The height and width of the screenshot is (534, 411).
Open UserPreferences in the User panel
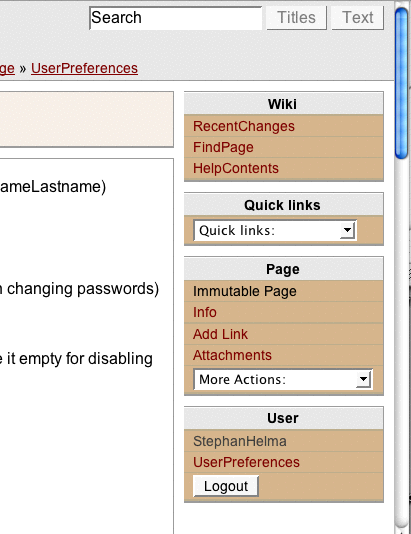click(246, 462)
